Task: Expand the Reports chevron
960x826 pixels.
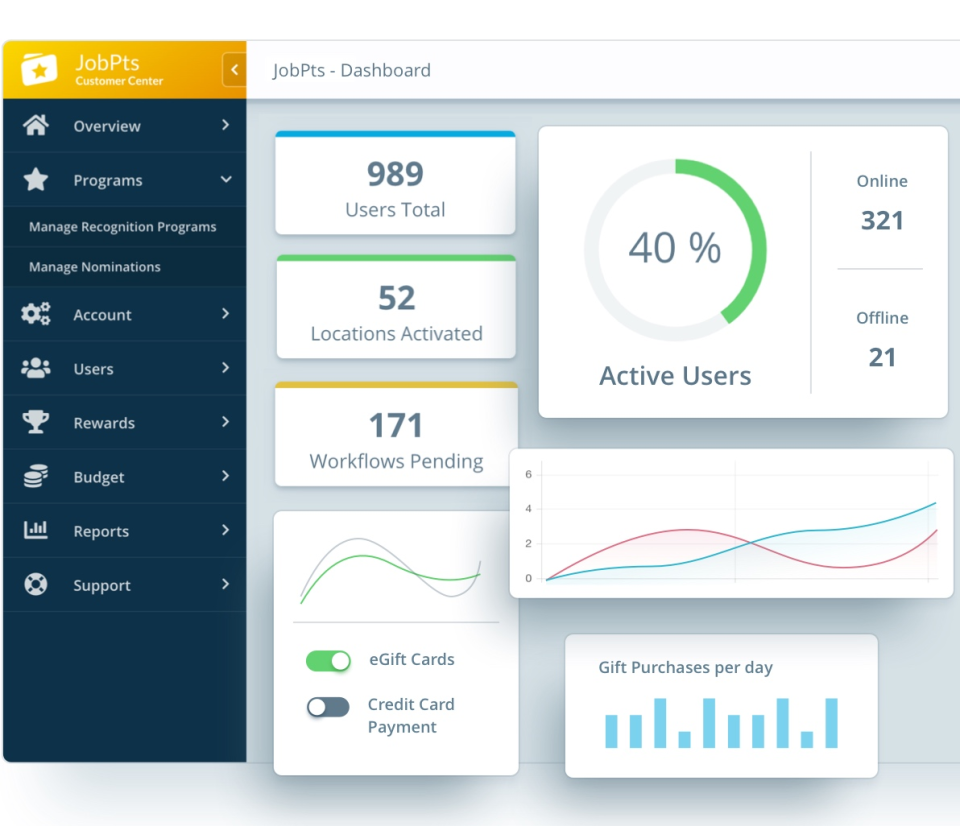Action: point(226,530)
